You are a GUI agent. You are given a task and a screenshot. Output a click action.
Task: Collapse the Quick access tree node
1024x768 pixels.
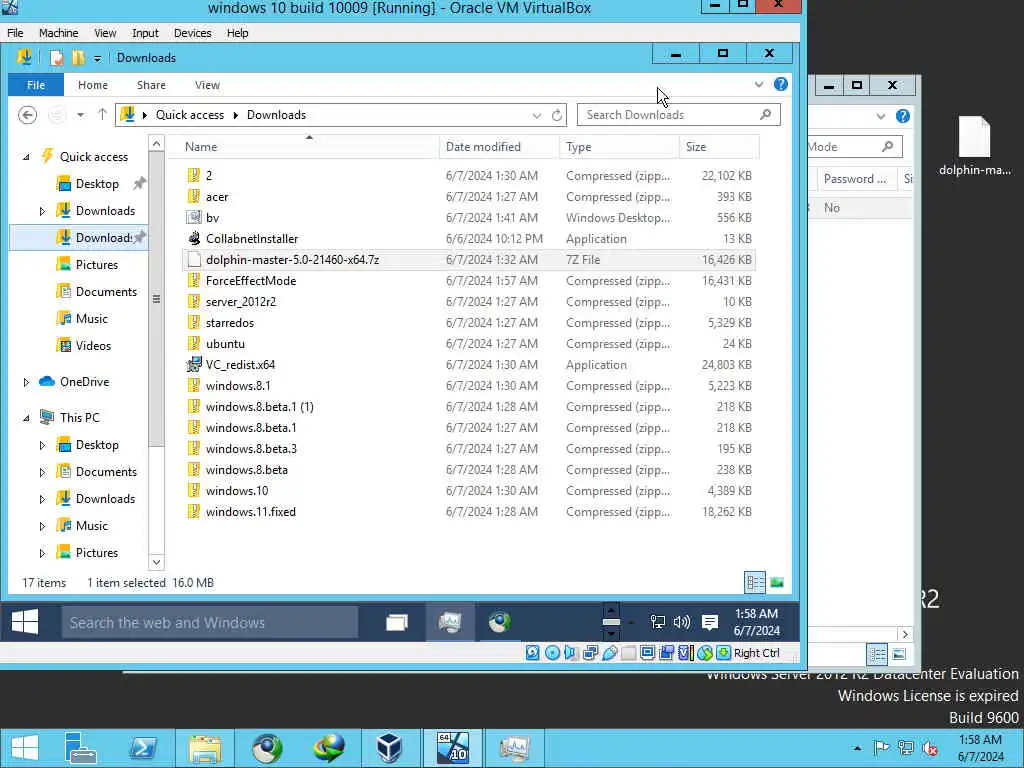coord(26,157)
